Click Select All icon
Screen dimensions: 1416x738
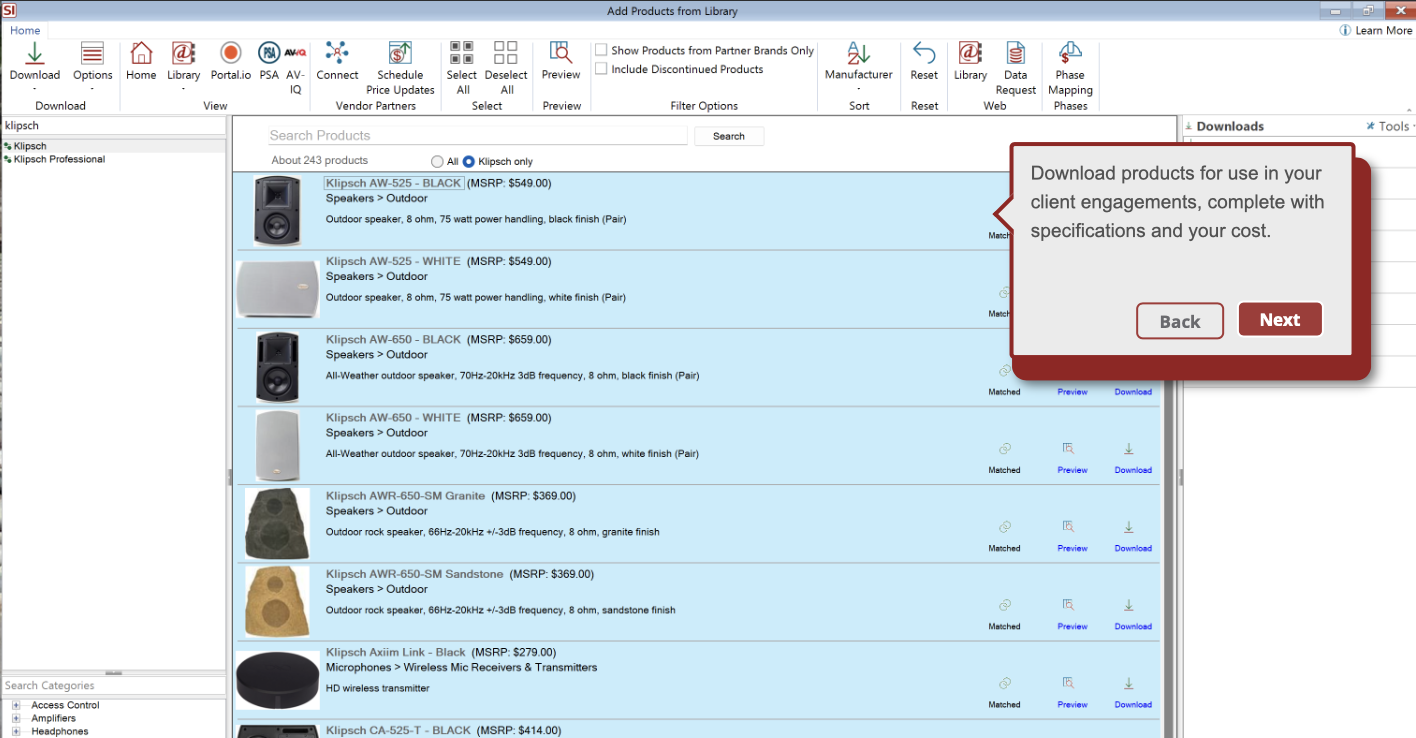pyautogui.click(x=461, y=54)
